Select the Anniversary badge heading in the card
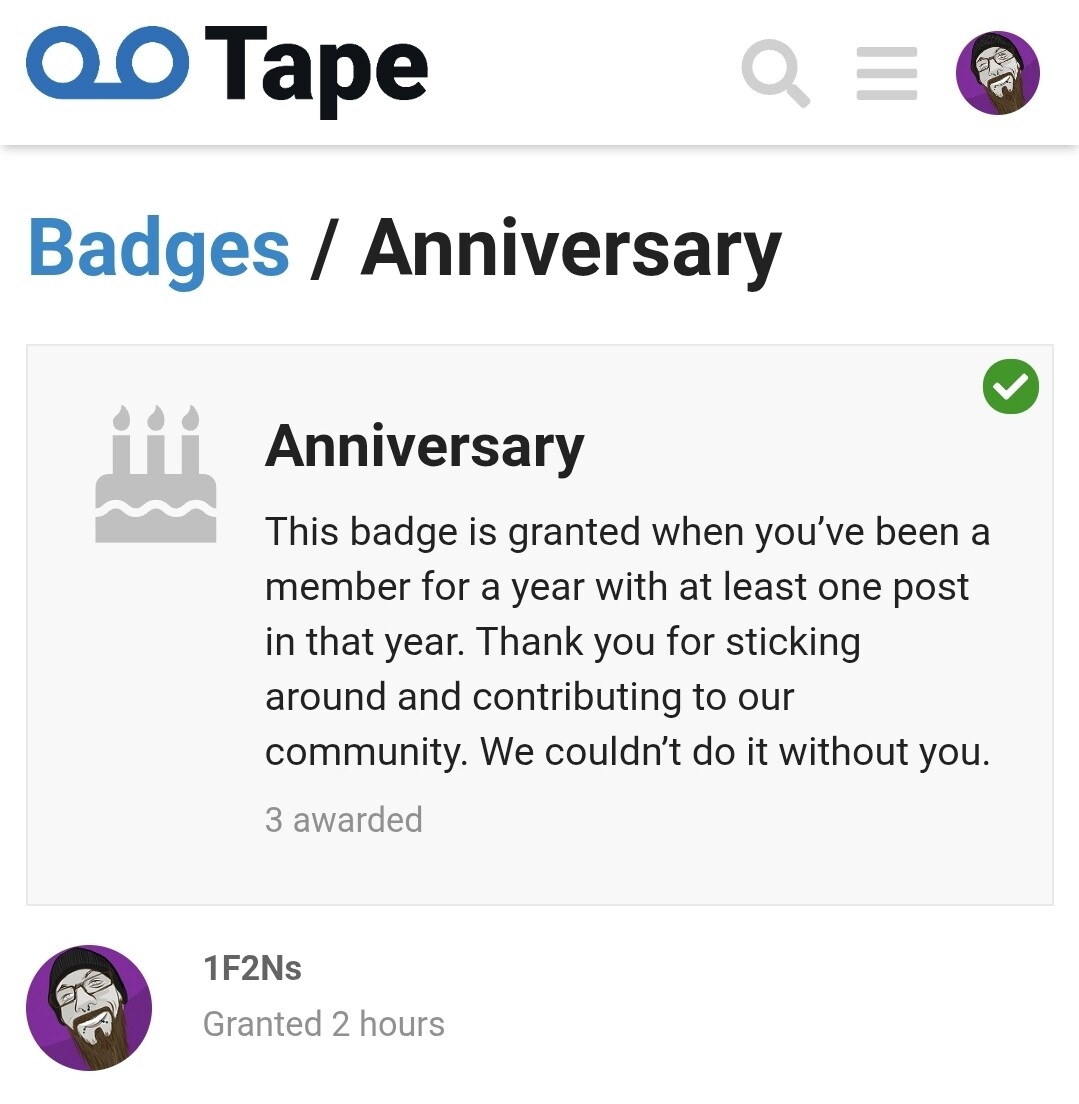This screenshot has width=1079, height=1104. [x=424, y=446]
